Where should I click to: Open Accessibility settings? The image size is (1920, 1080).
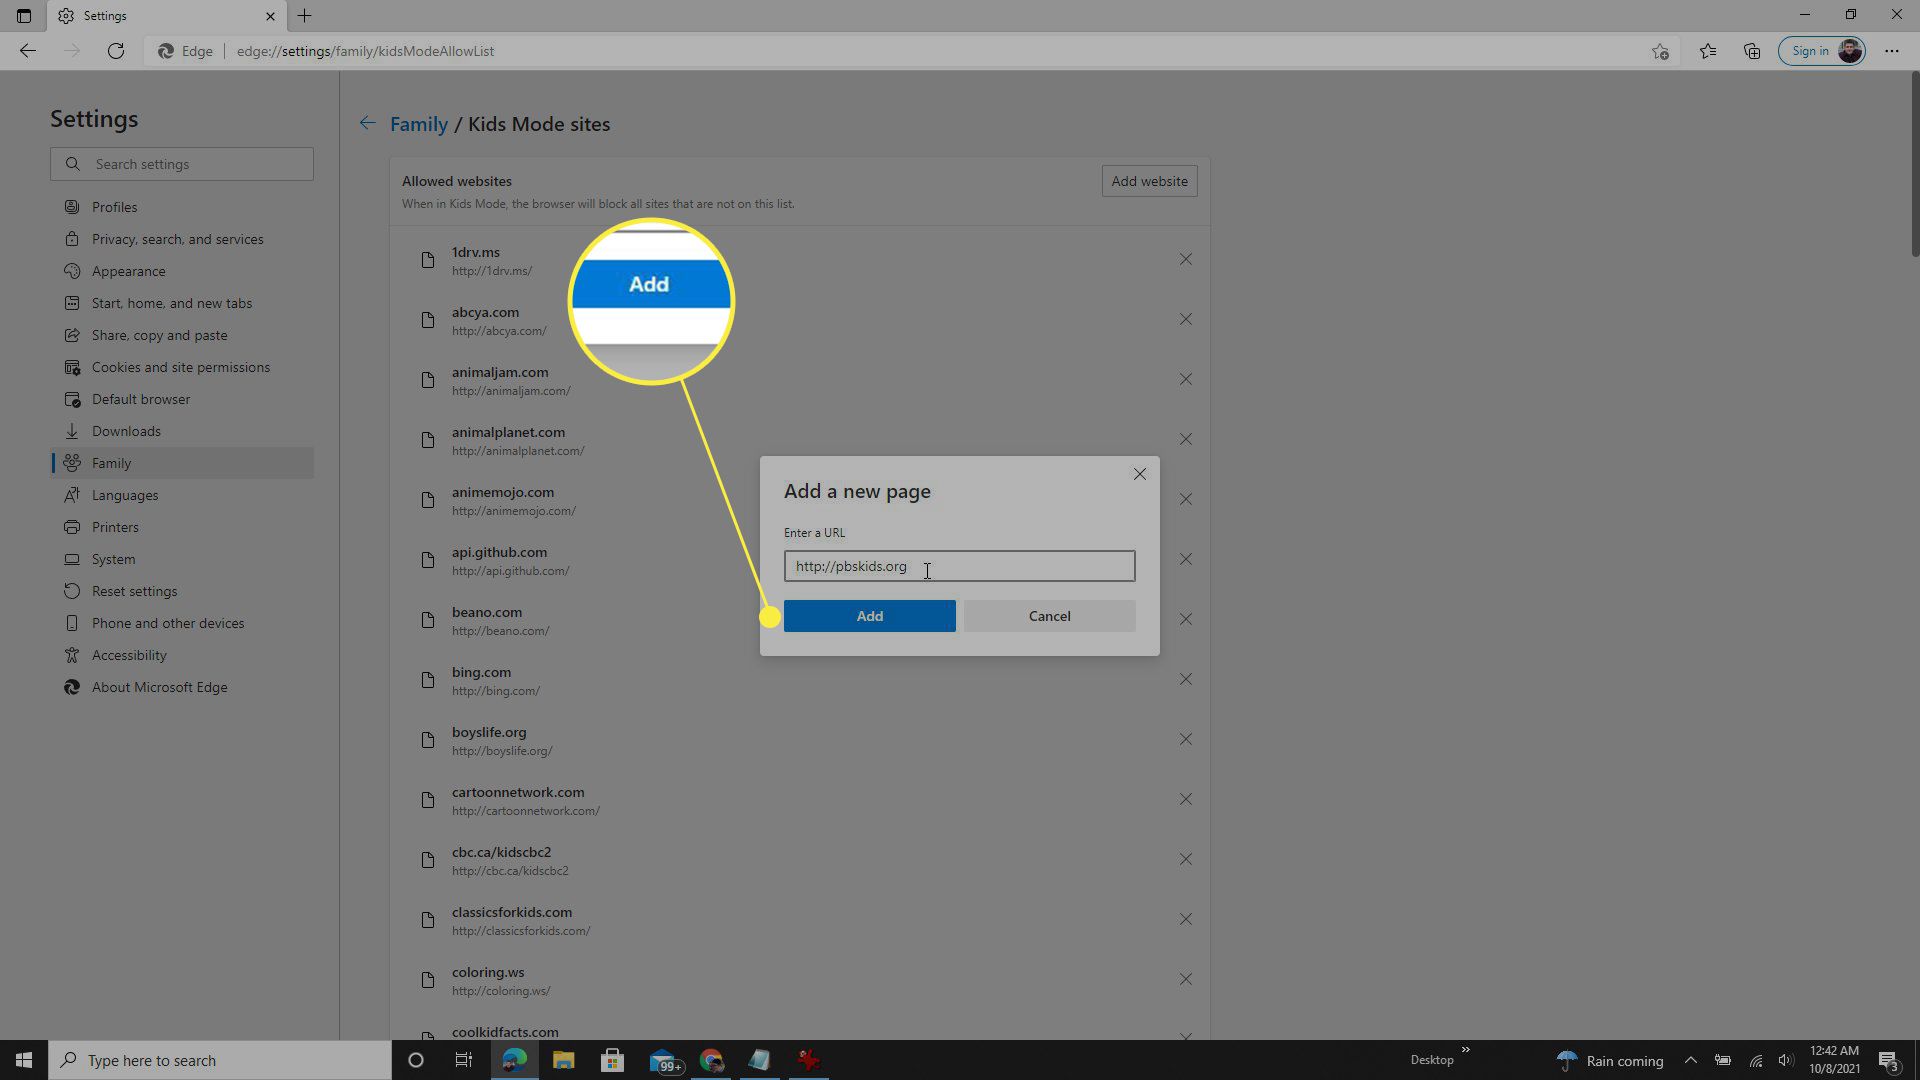click(x=182, y=655)
